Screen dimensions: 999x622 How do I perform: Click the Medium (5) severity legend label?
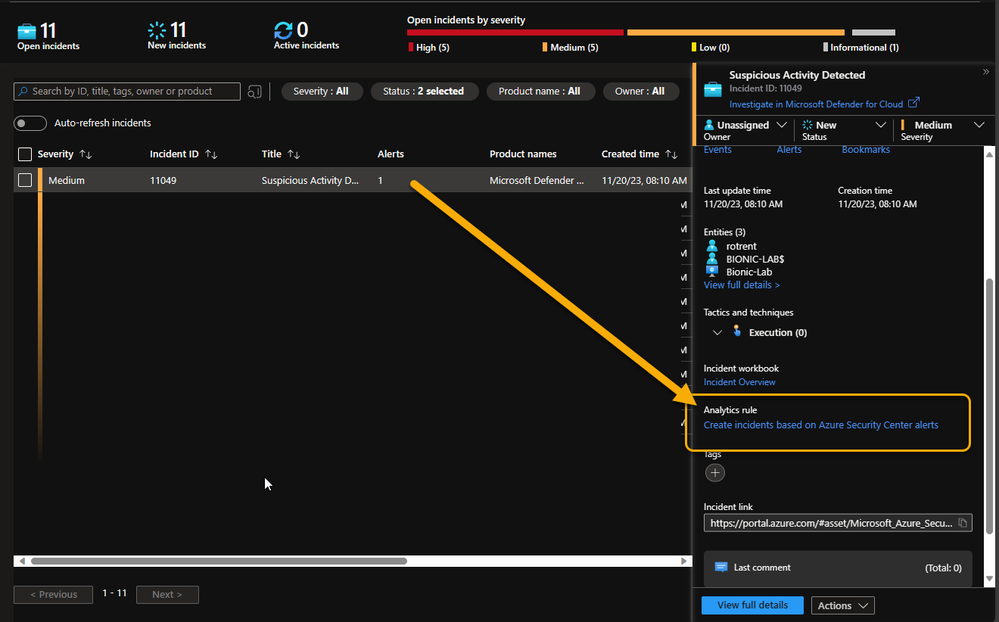(x=574, y=47)
